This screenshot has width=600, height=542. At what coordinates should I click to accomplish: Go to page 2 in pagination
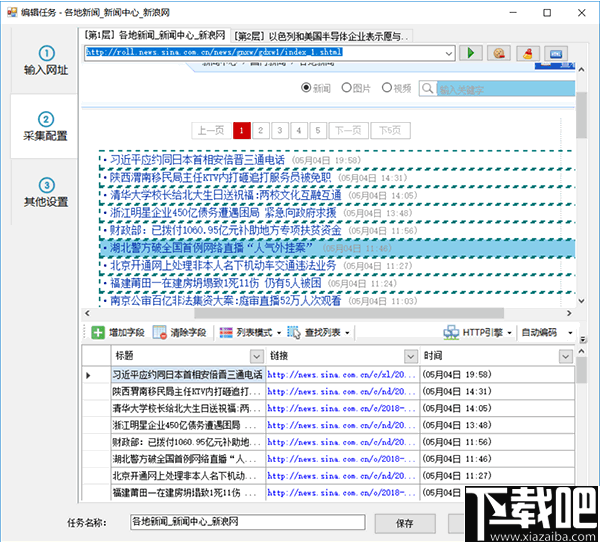(261, 131)
